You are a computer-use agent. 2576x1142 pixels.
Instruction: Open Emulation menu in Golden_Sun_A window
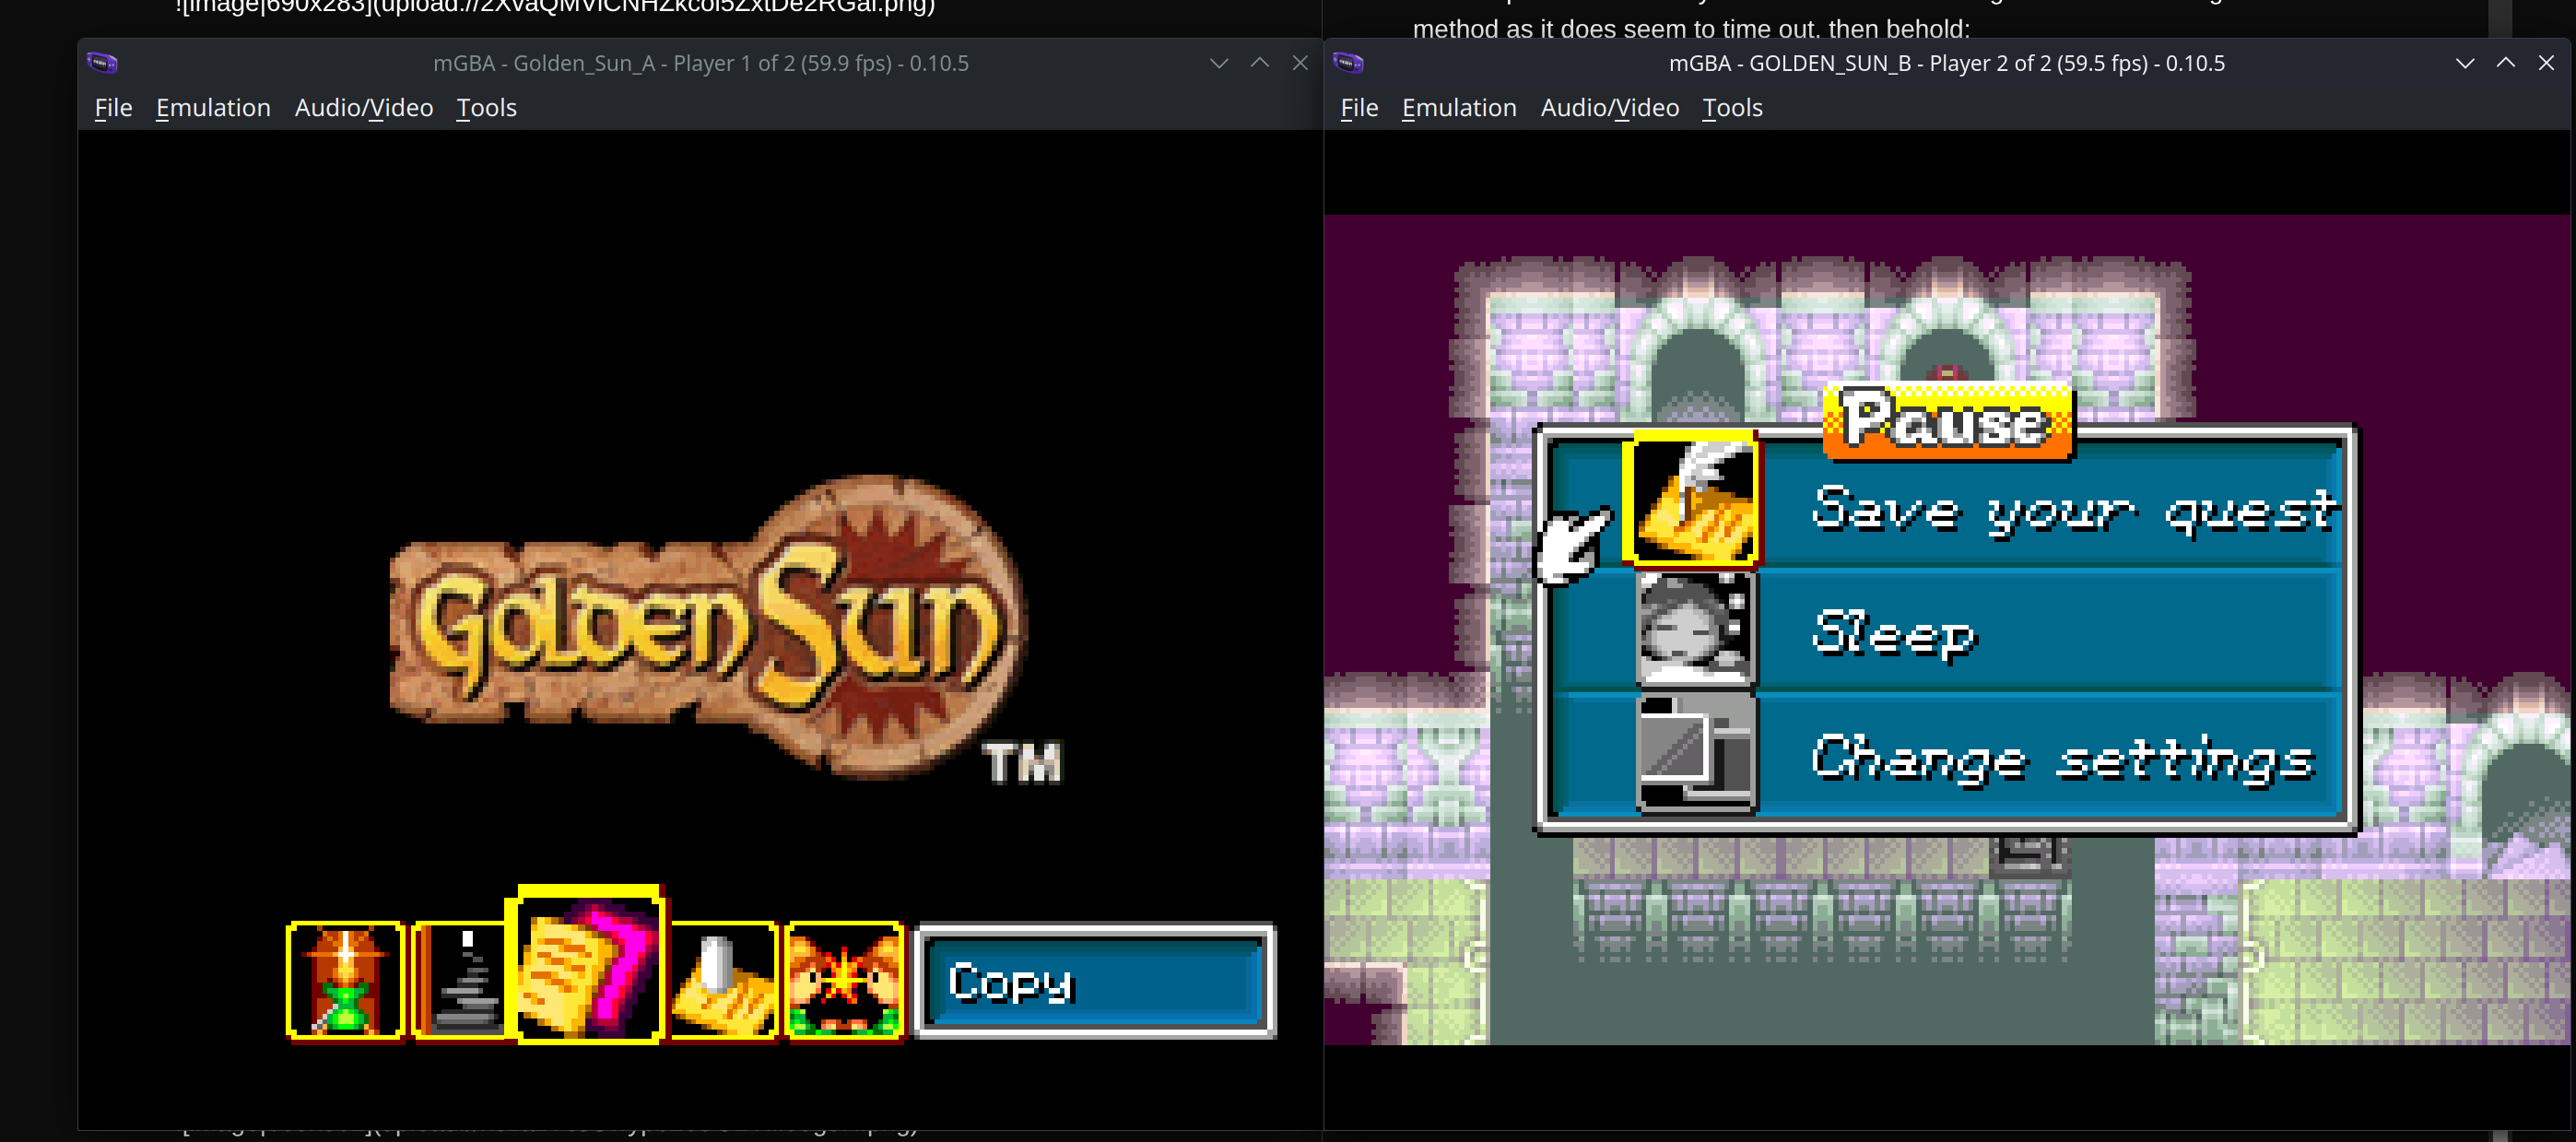click(213, 108)
